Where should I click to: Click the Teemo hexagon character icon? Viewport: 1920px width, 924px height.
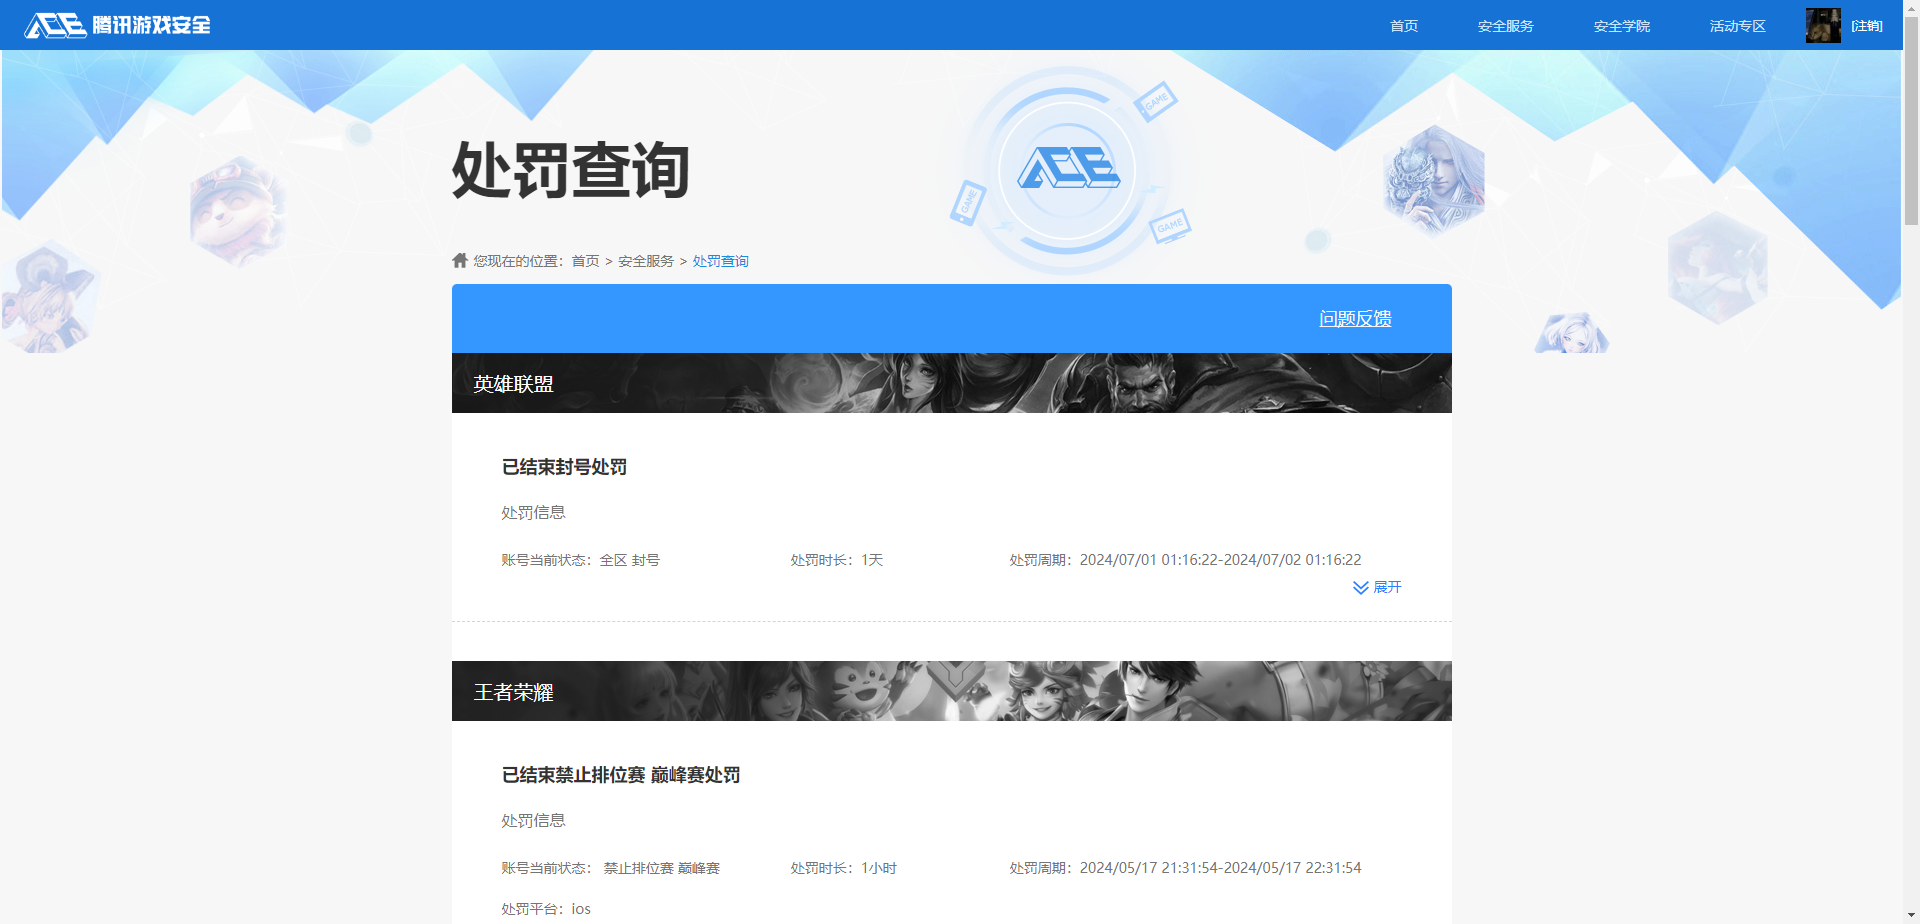[x=238, y=210]
